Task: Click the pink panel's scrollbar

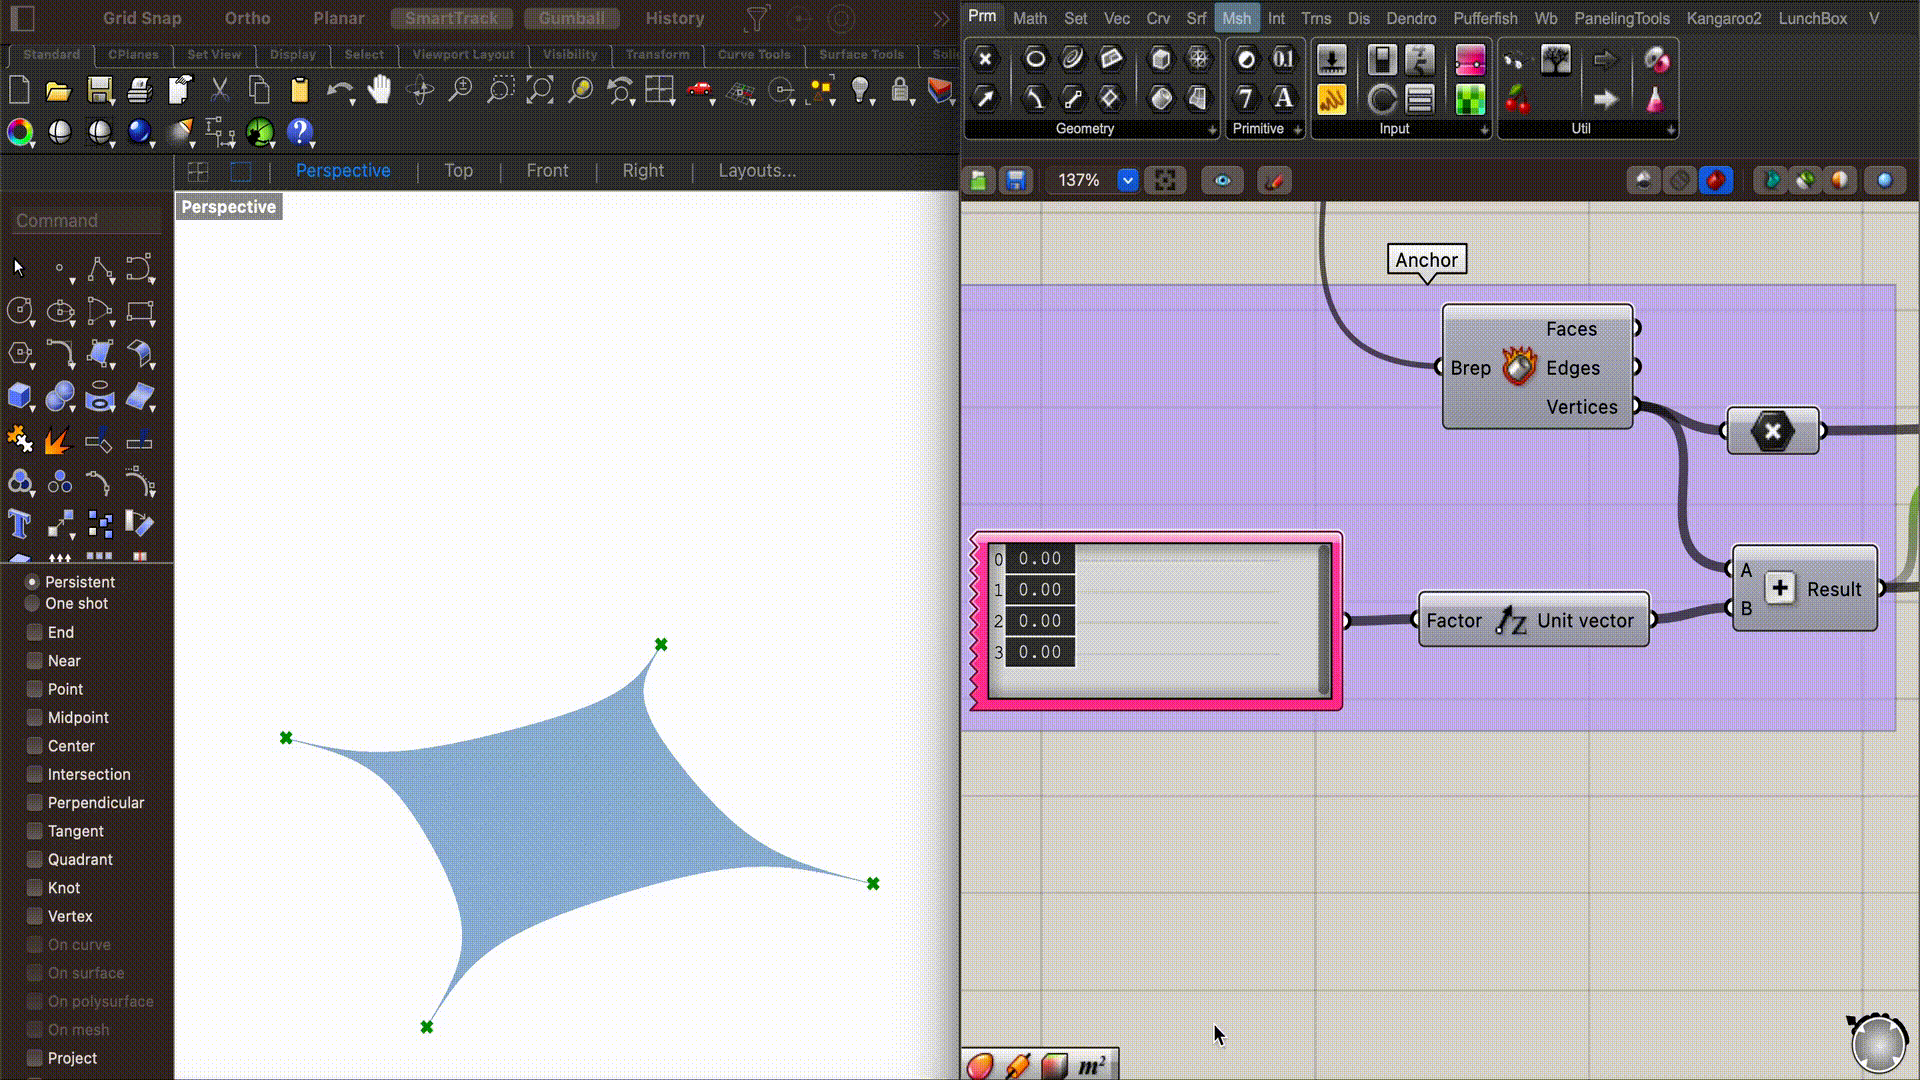Action: click(x=1324, y=620)
